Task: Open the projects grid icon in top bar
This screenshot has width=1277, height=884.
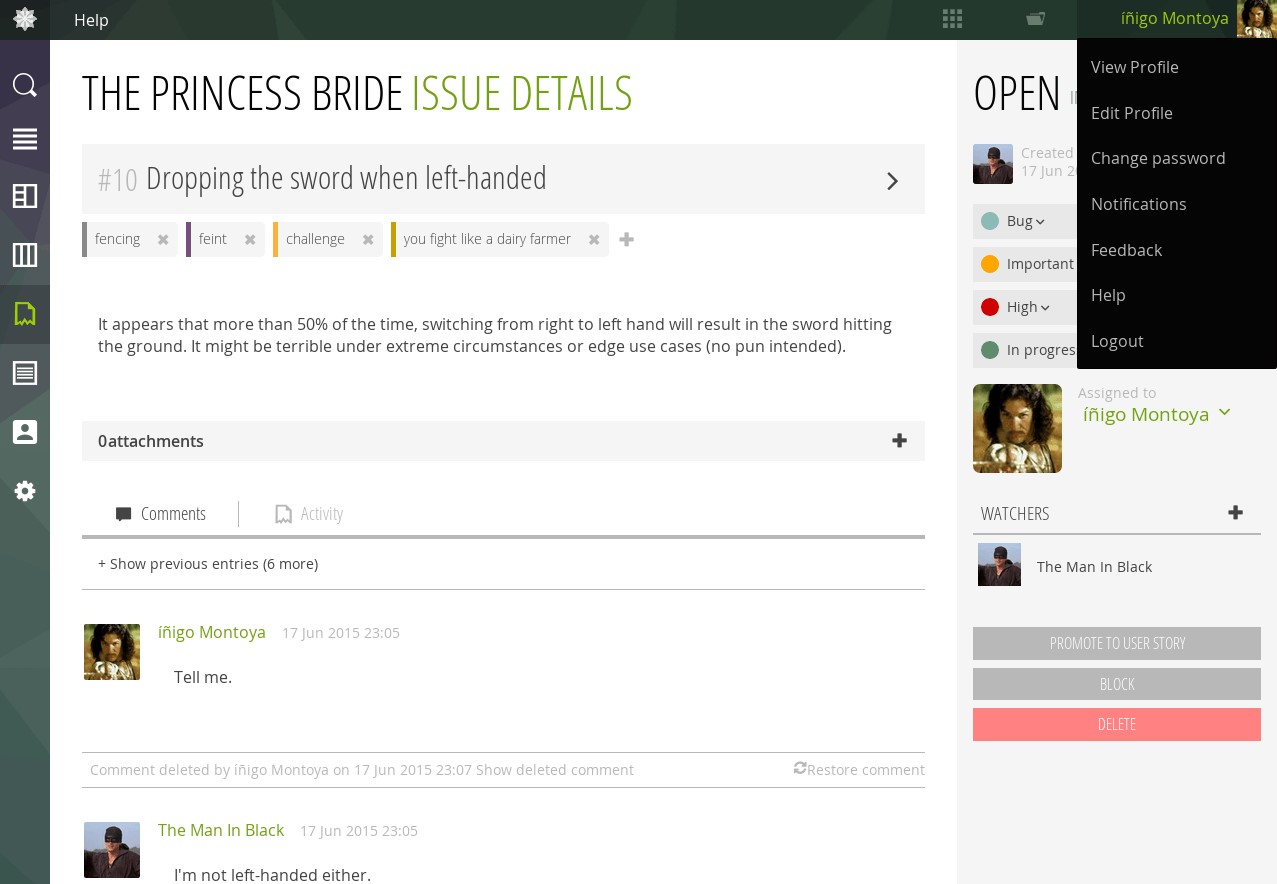Action: (x=952, y=19)
